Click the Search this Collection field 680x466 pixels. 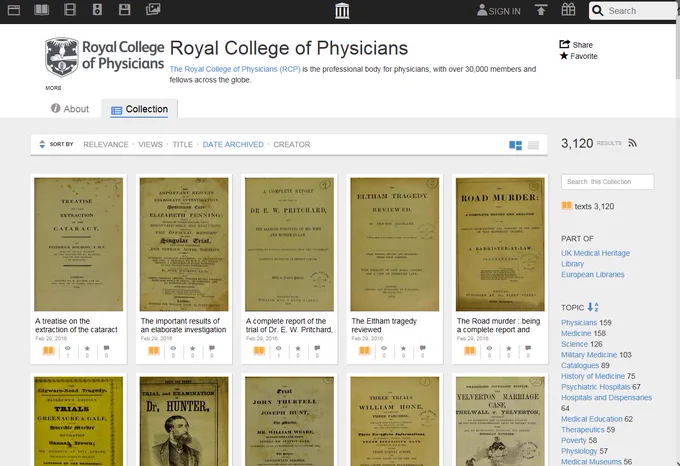(x=608, y=182)
